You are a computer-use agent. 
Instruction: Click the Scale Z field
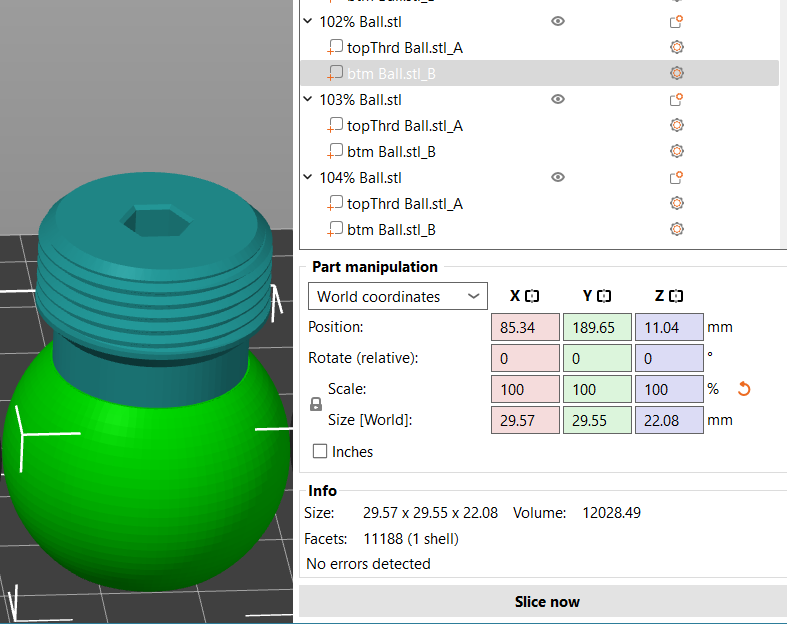pos(669,389)
